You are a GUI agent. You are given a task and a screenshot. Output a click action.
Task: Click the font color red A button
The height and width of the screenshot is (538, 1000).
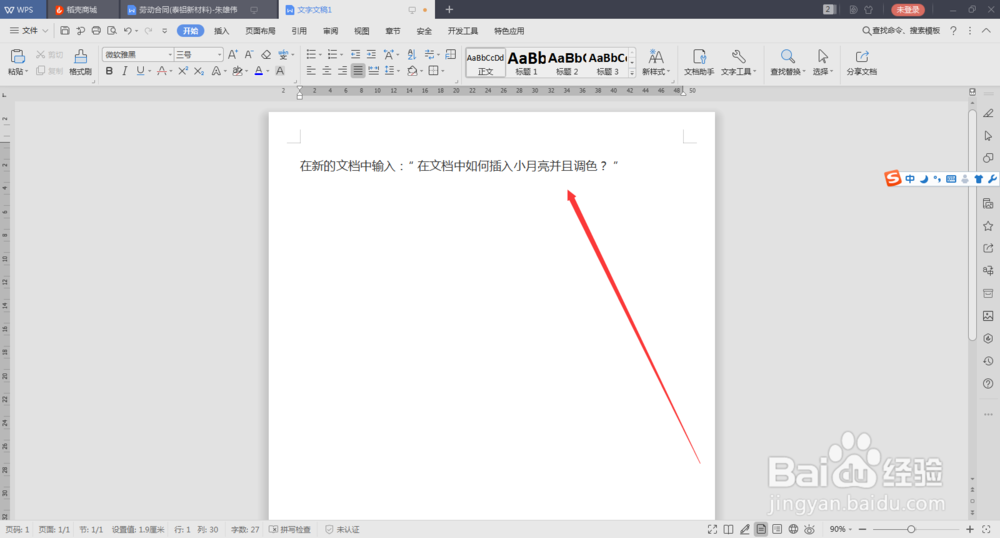tap(259, 71)
